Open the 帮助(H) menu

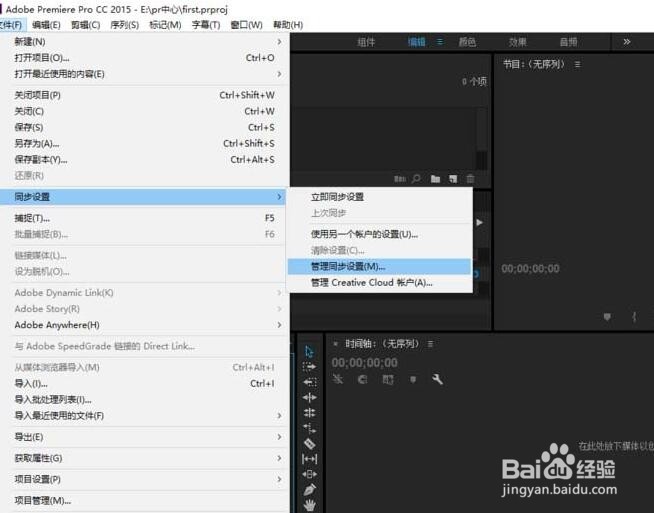click(288, 25)
